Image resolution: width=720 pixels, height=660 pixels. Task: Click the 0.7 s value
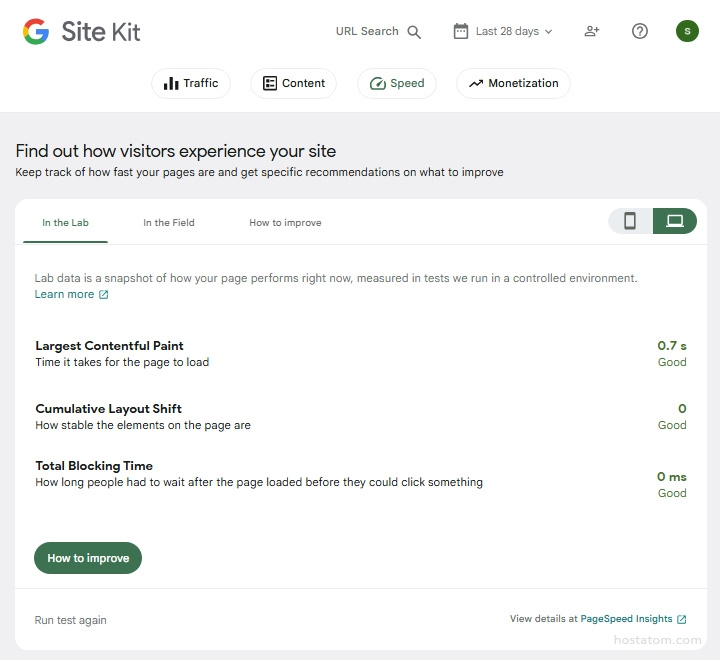click(x=672, y=345)
